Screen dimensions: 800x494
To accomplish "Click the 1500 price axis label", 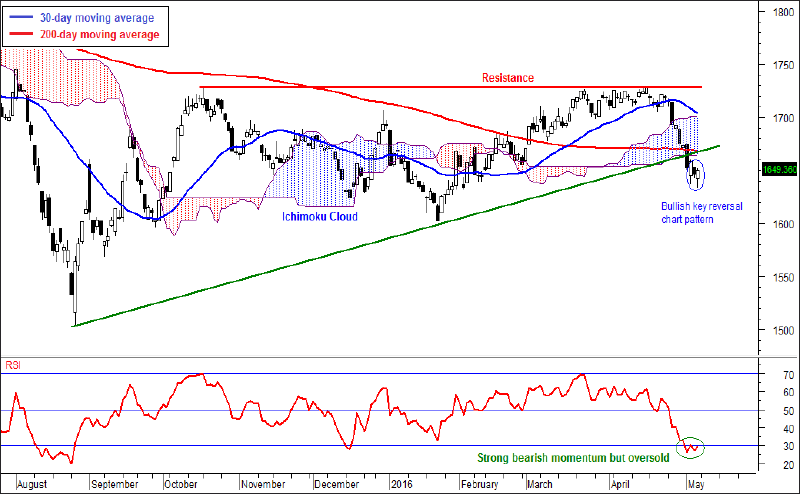I will click(x=783, y=330).
